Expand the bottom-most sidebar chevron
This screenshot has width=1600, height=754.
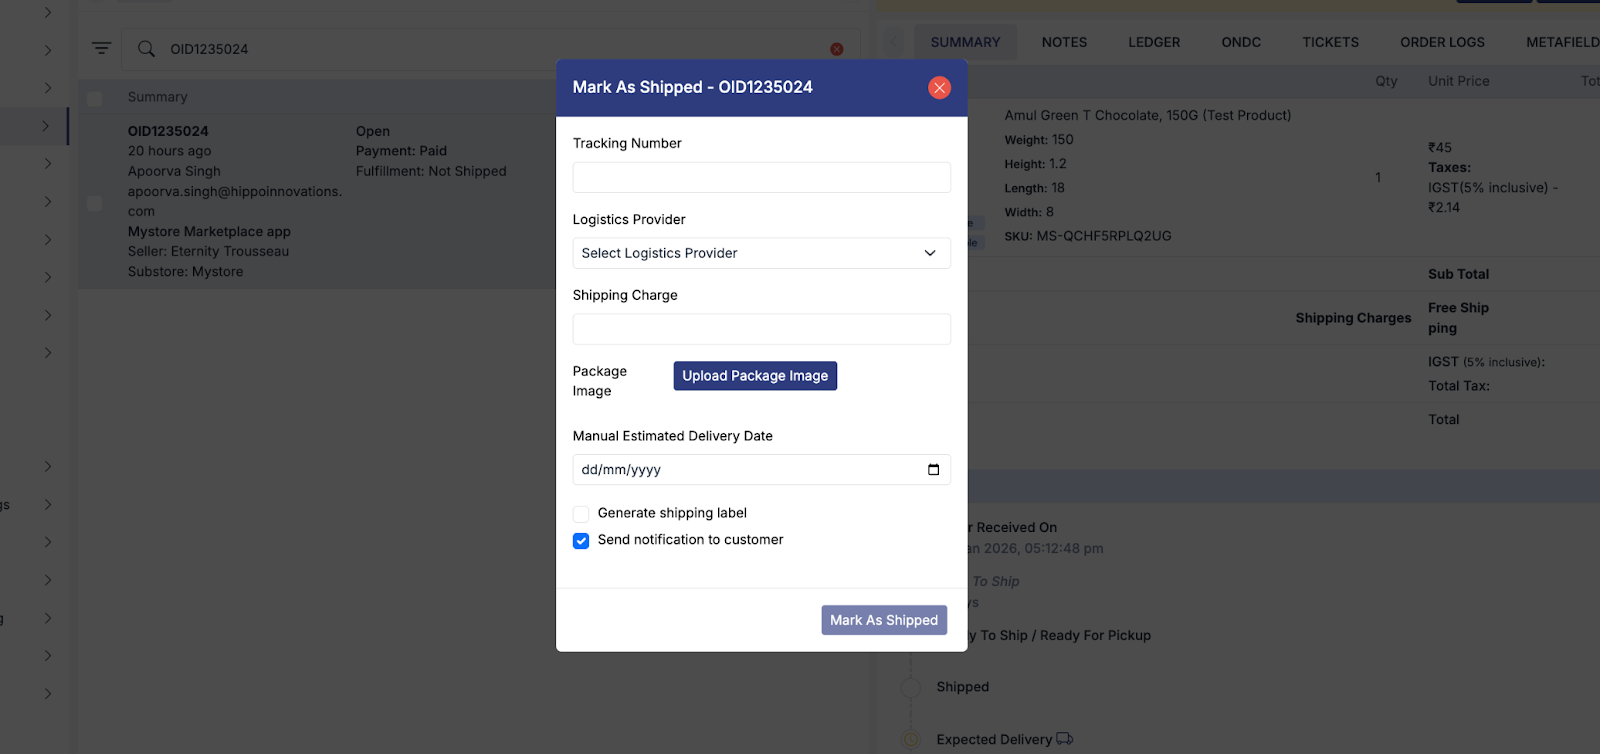[x=47, y=694]
